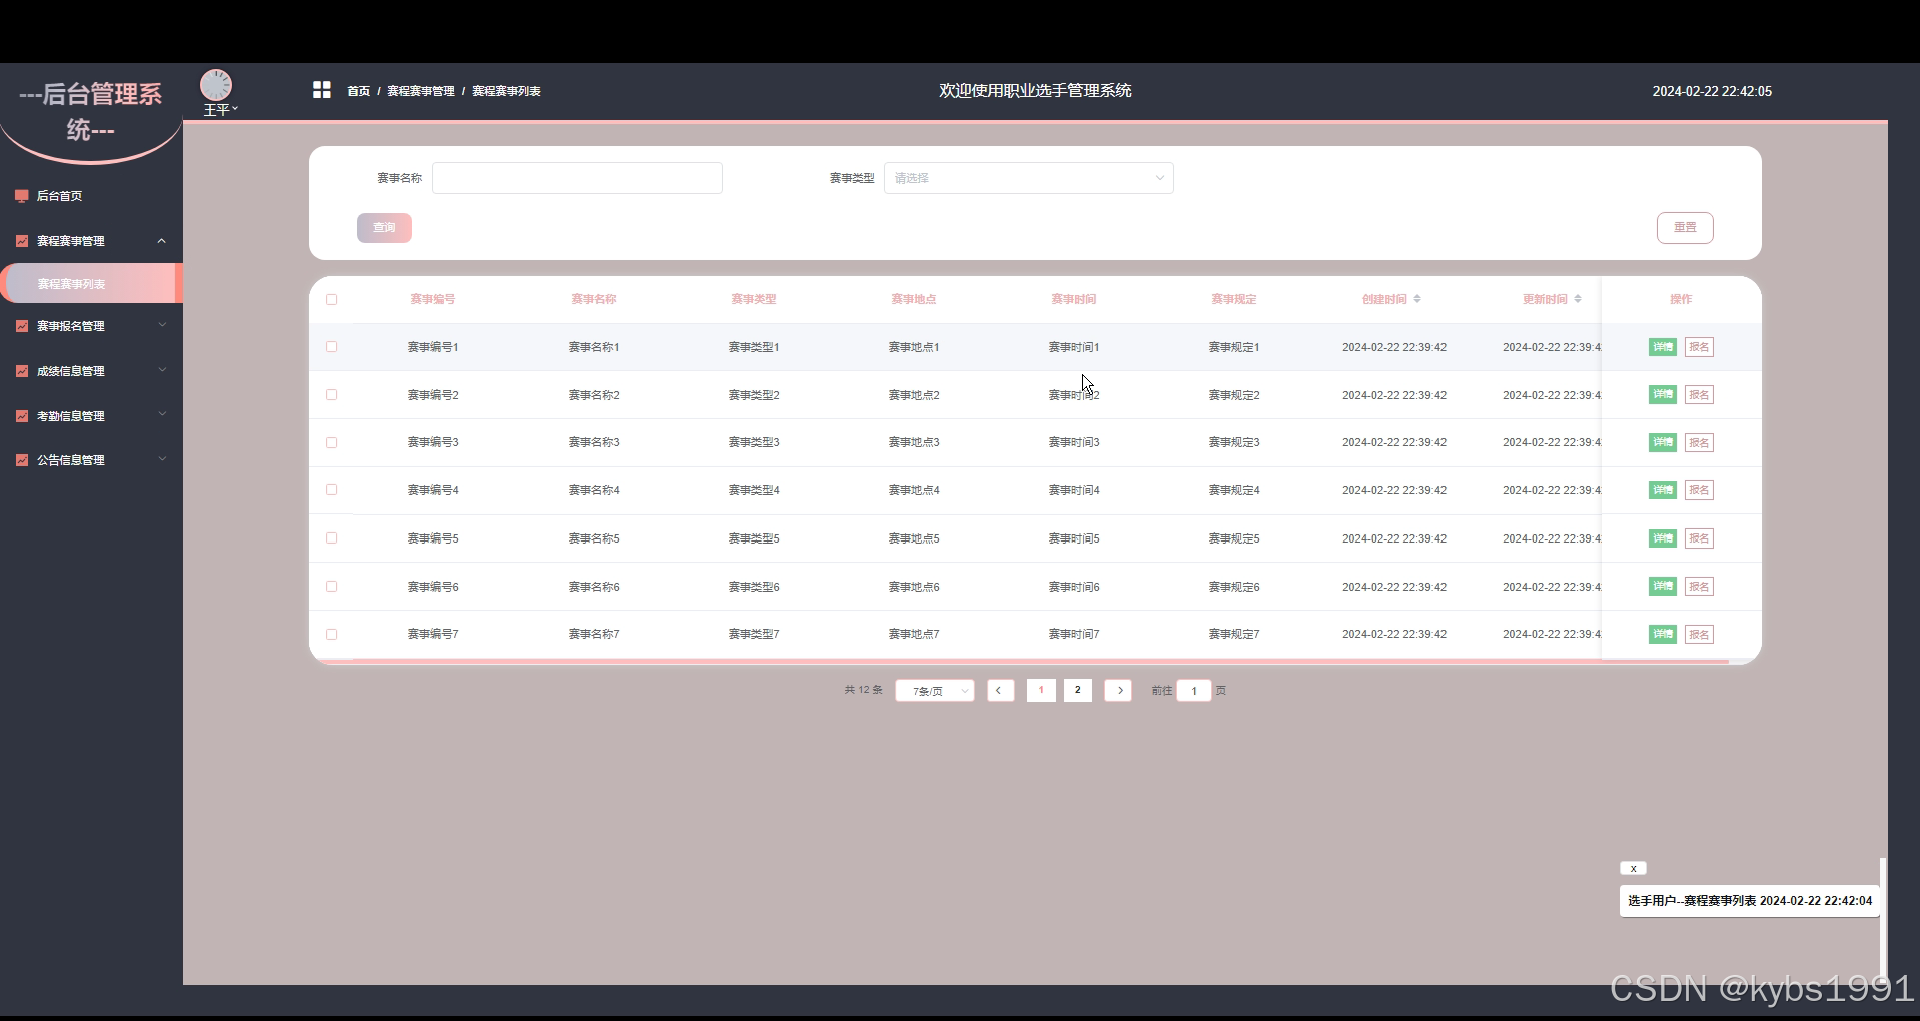The width and height of the screenshot is (1920, 1021).
Task: Close the notification popup with x
Action: pyautogui.click(x=1633, y=868)
